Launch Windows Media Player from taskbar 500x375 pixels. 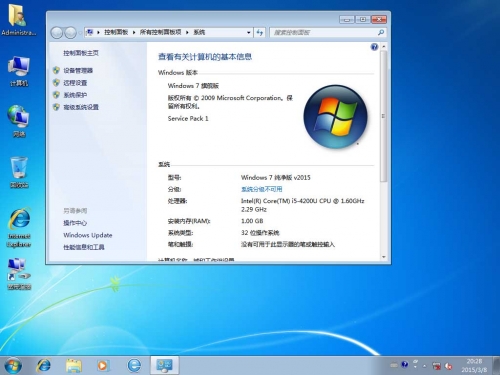click(x=103, y=366)
